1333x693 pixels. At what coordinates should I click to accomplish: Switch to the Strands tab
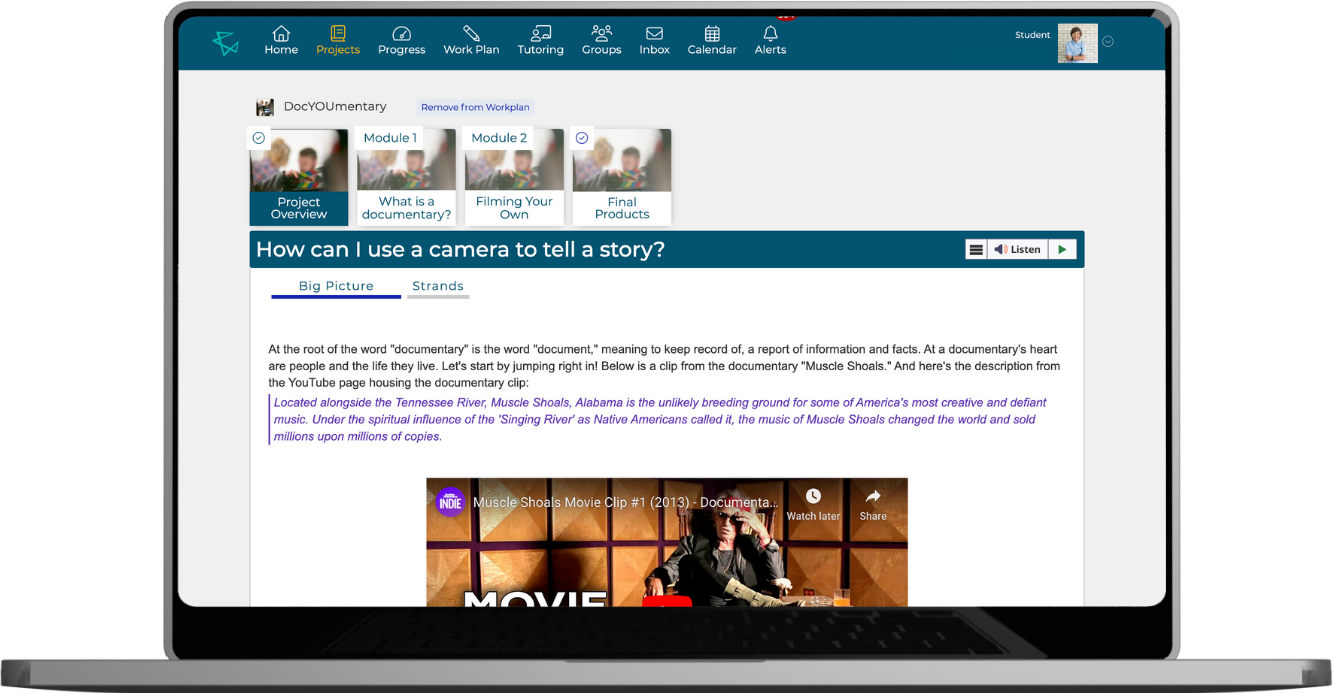coord(438,286)
